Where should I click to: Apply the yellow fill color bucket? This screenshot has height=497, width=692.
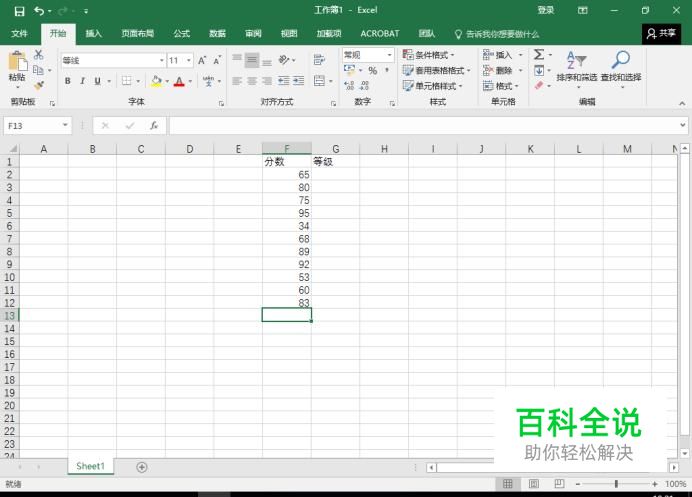(x=156, y=81)
